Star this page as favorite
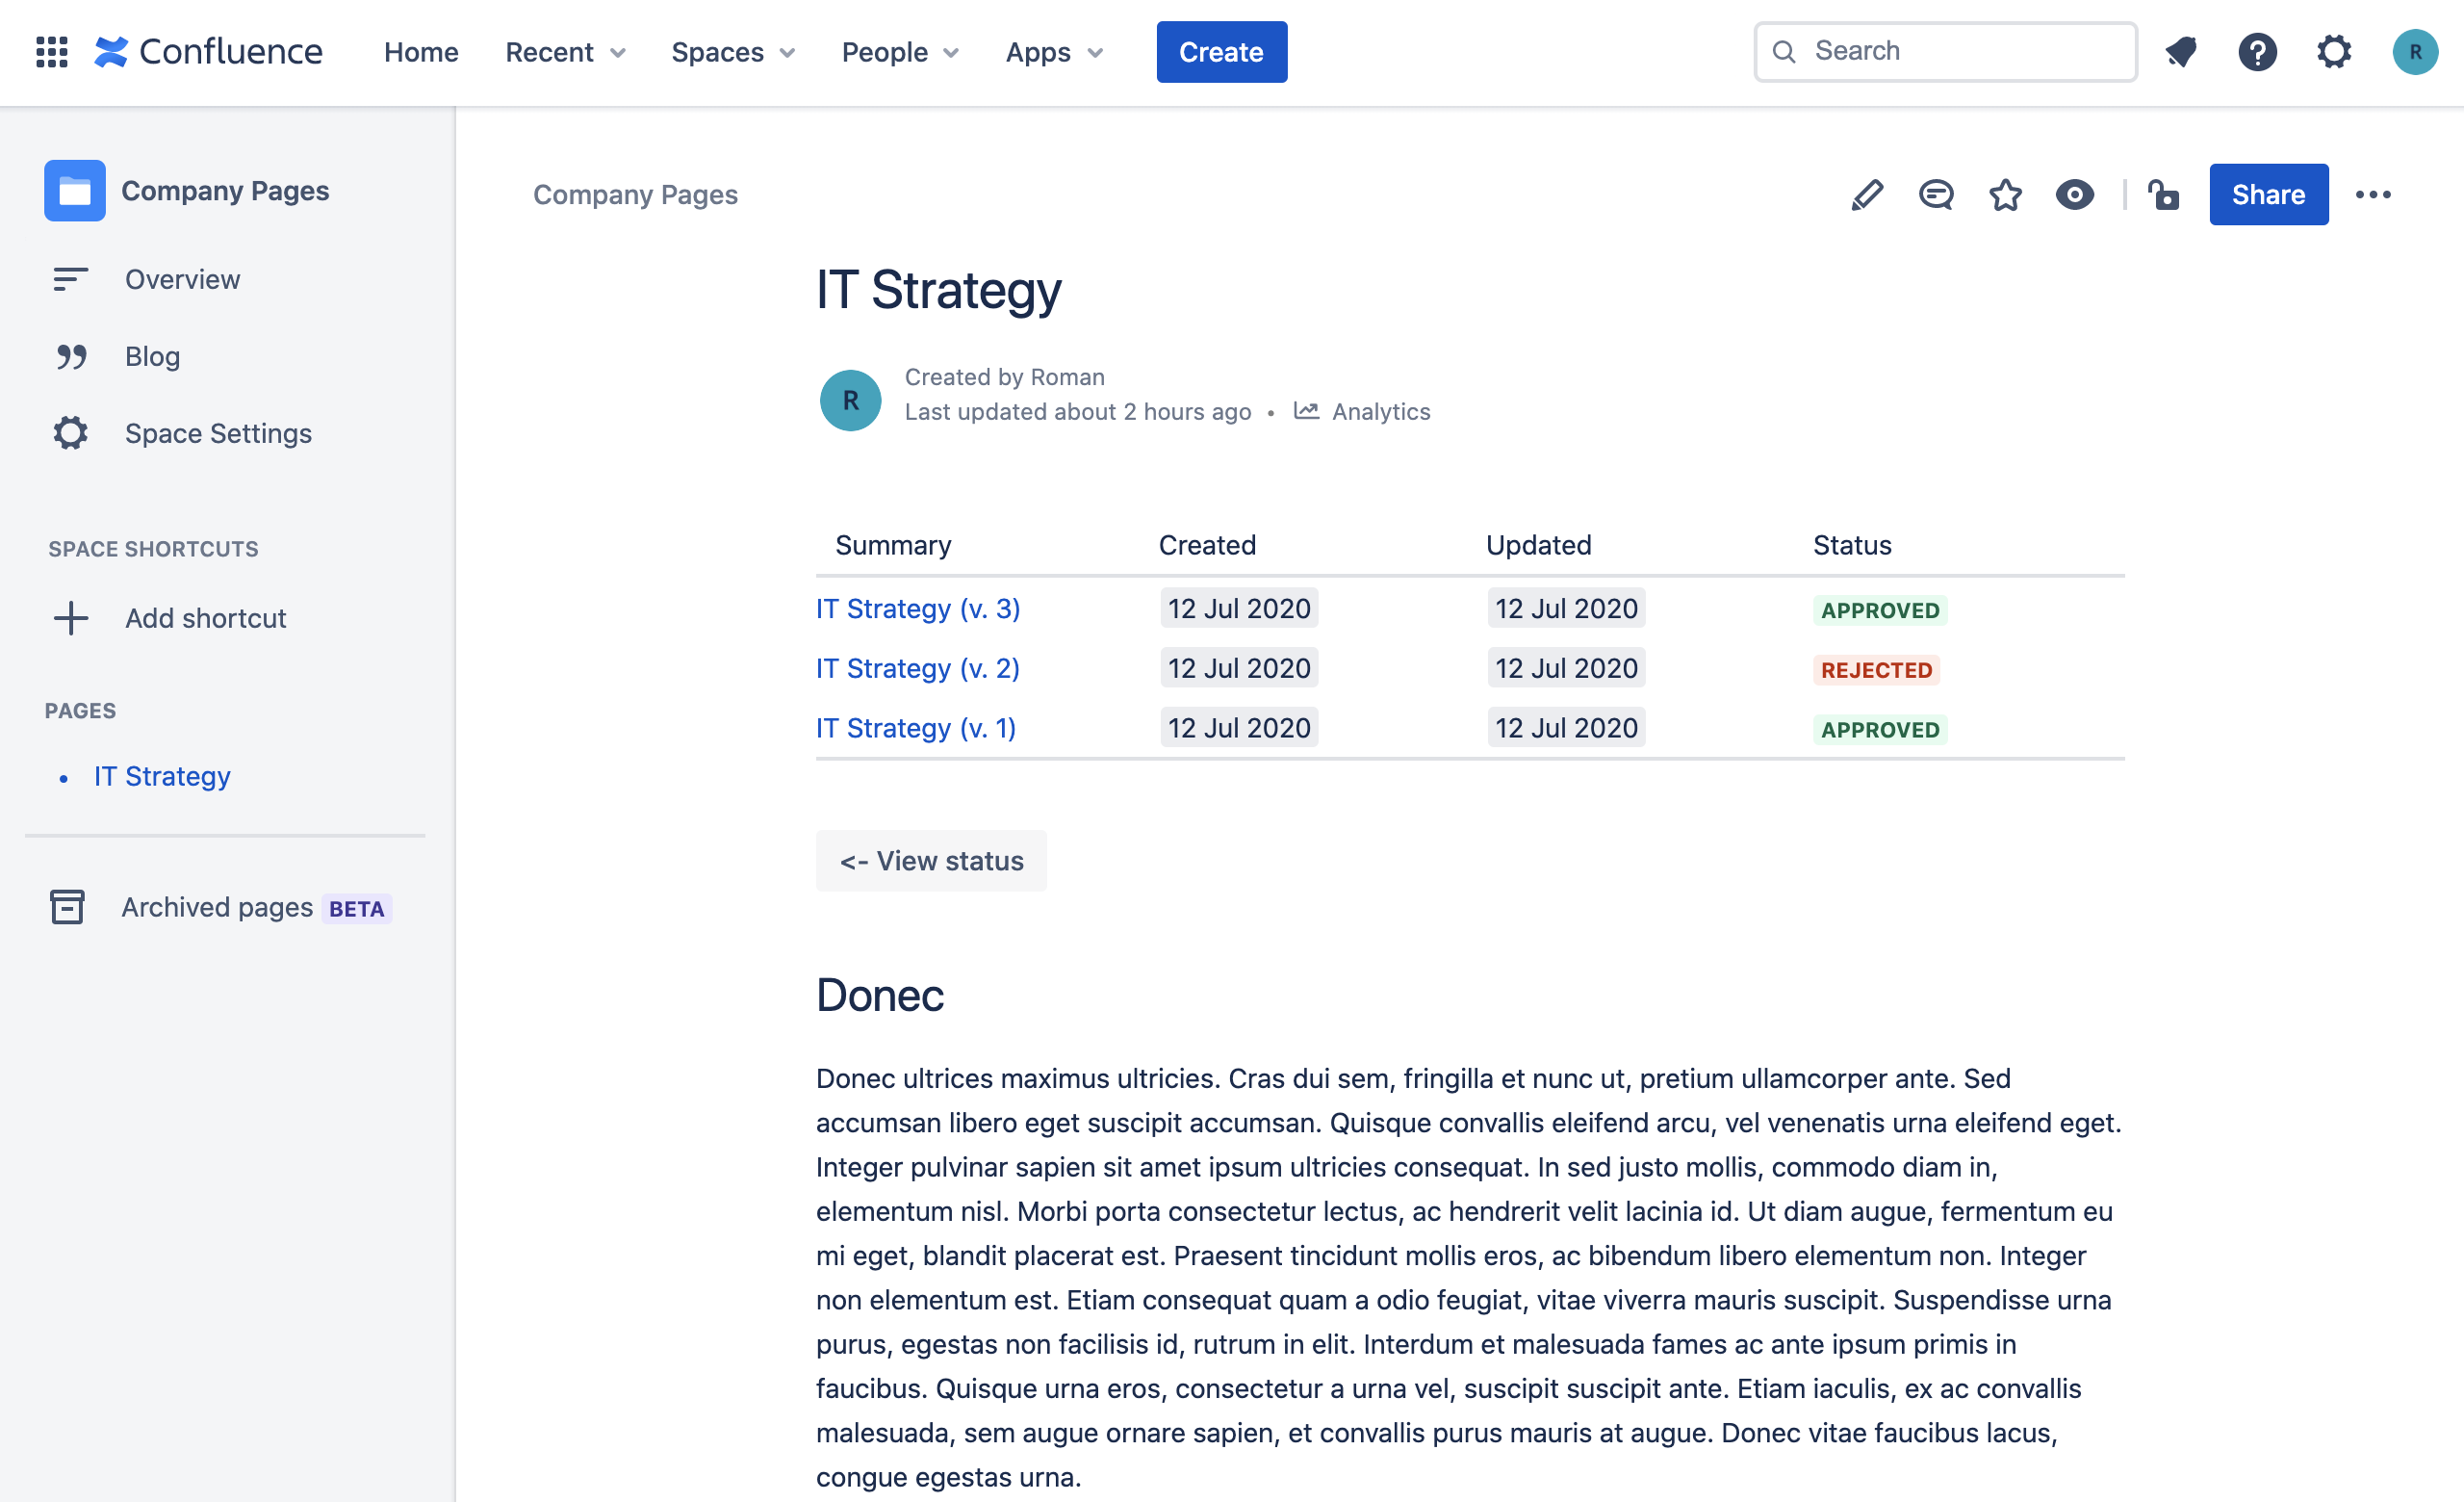This screenshot has width=2464, height=1502. point(2005,195)
